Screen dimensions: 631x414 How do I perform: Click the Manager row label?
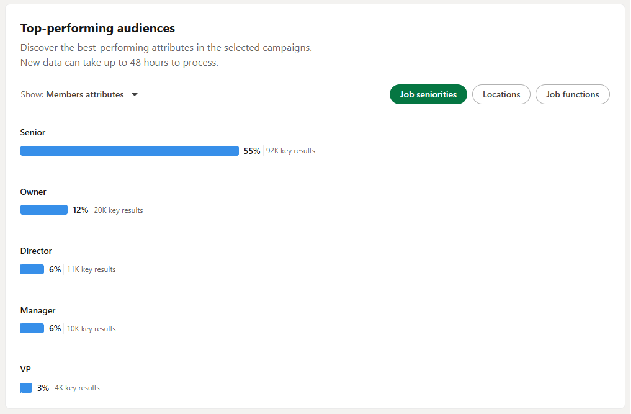point(37,310)
